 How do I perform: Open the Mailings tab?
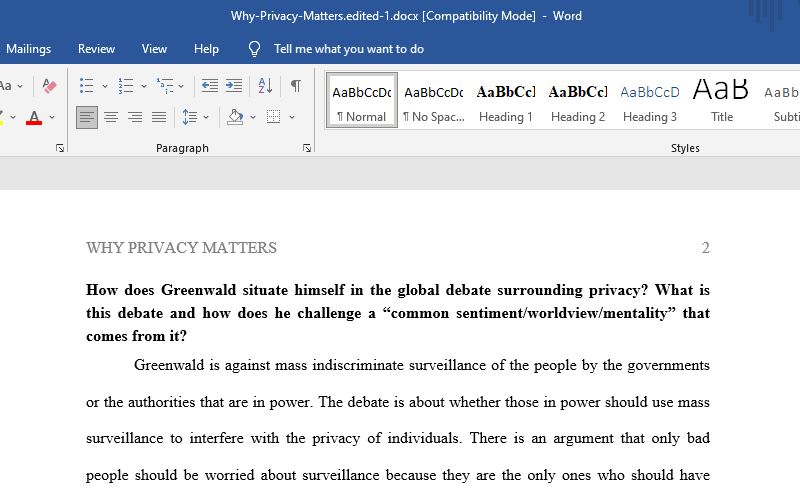coord(28,49)
